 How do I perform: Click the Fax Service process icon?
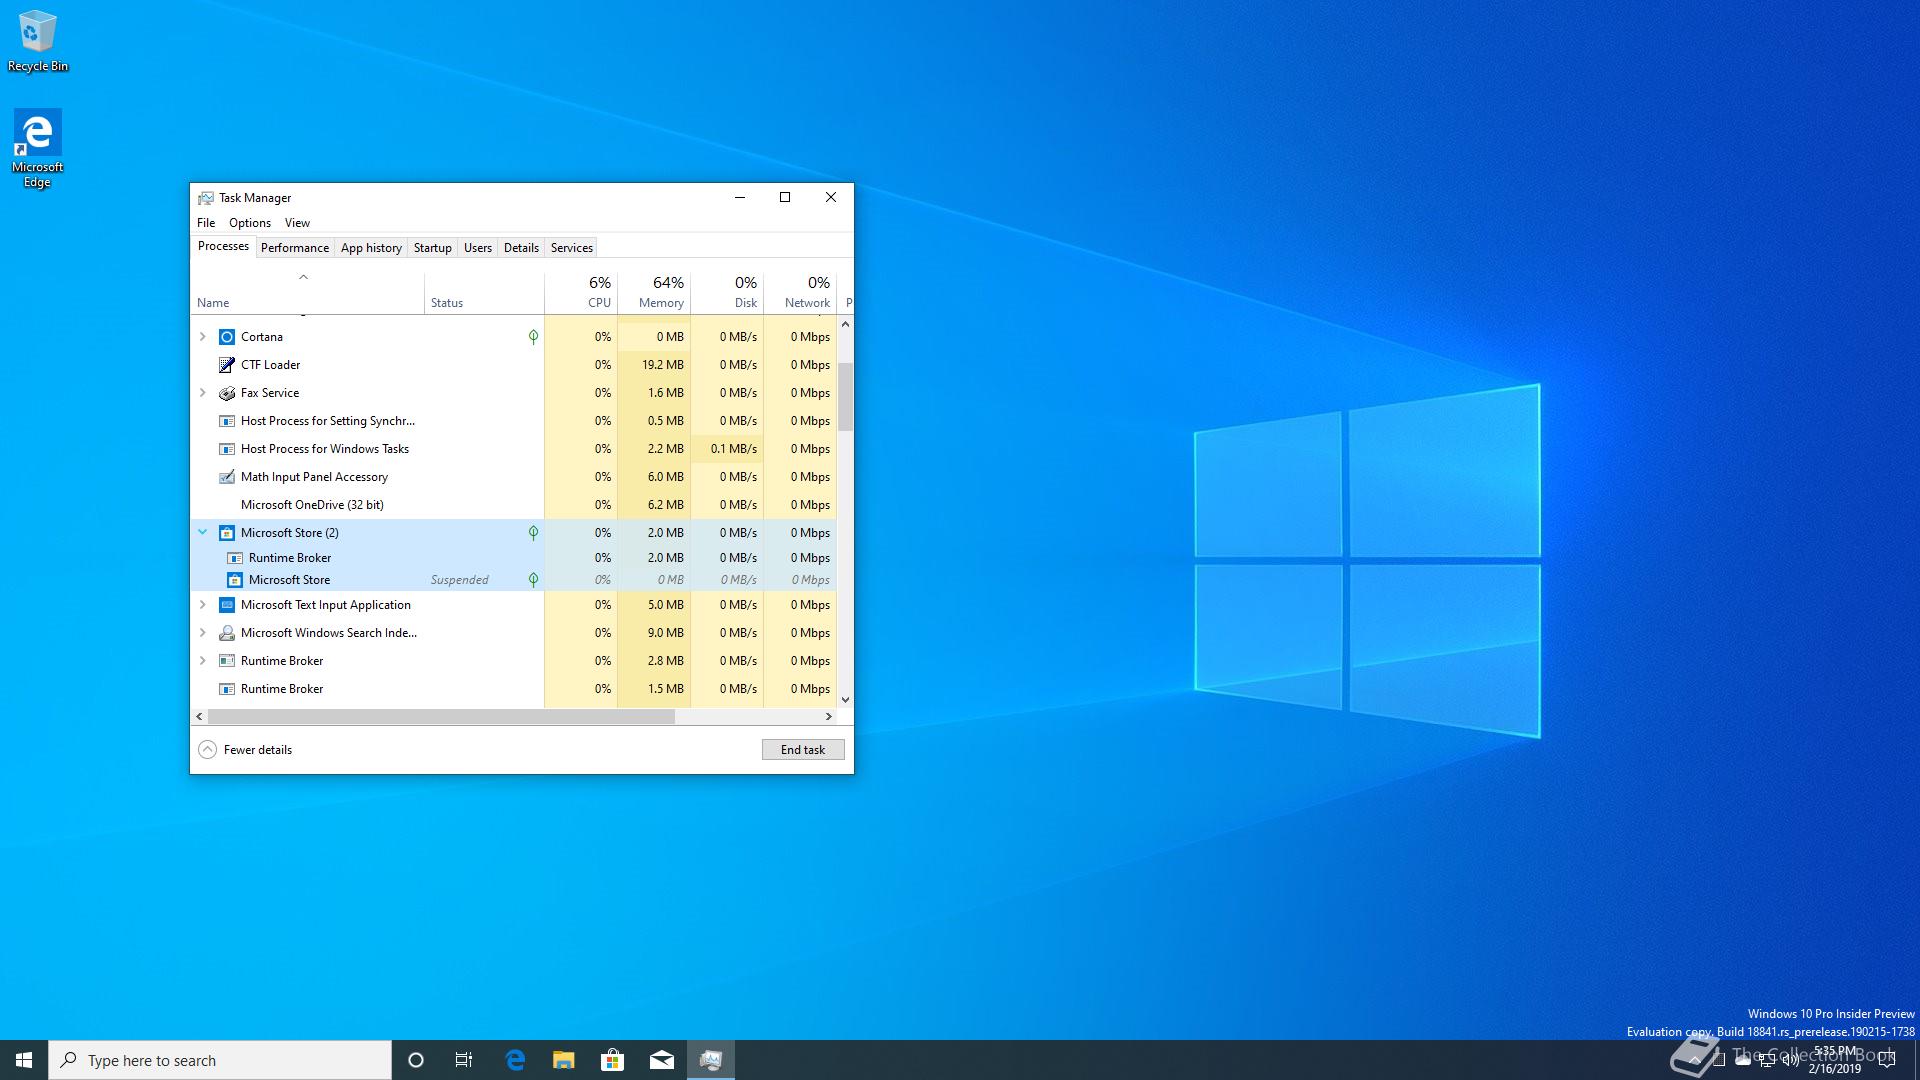pyautogui.click(x=227, y=393)
